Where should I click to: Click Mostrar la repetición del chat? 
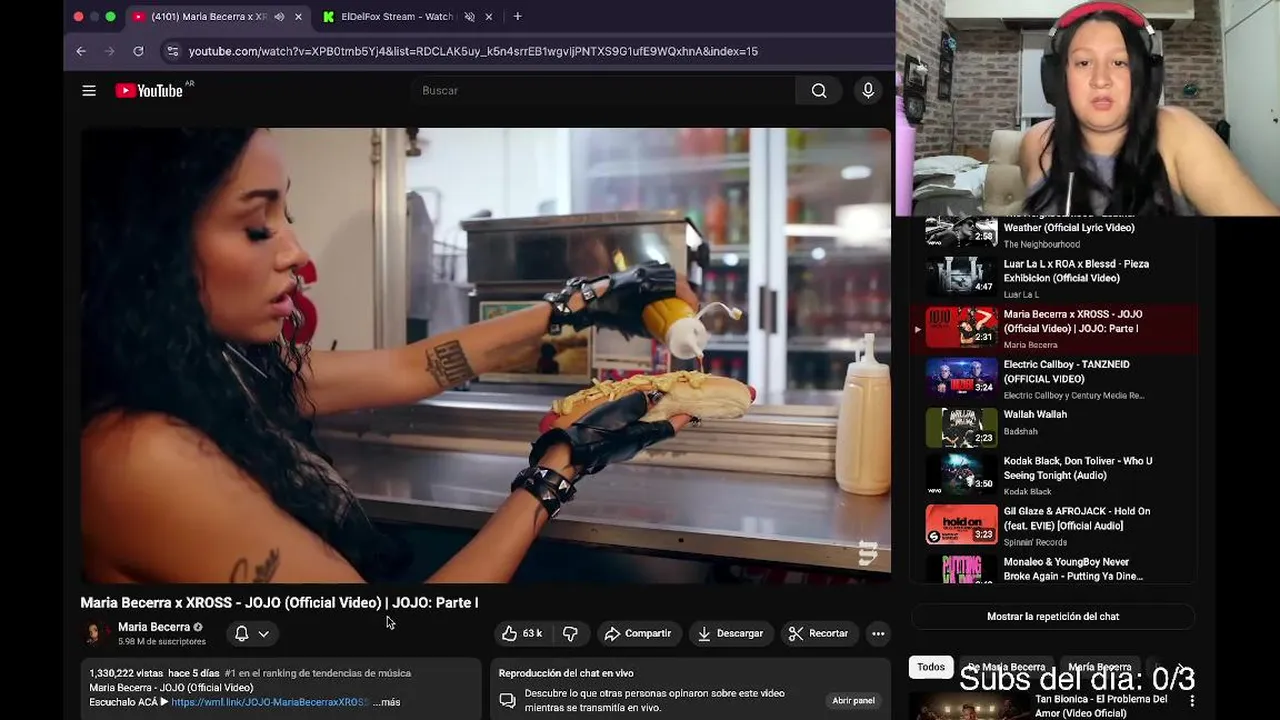point(1053,616)
